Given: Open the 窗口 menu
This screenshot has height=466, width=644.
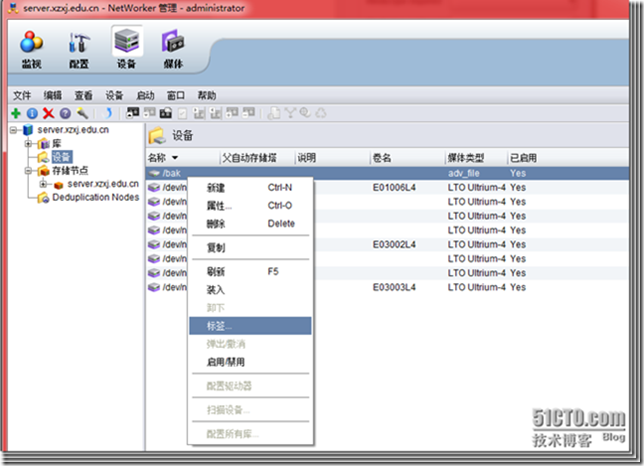Looking at the screenshot, I should (x=176, y=96).
